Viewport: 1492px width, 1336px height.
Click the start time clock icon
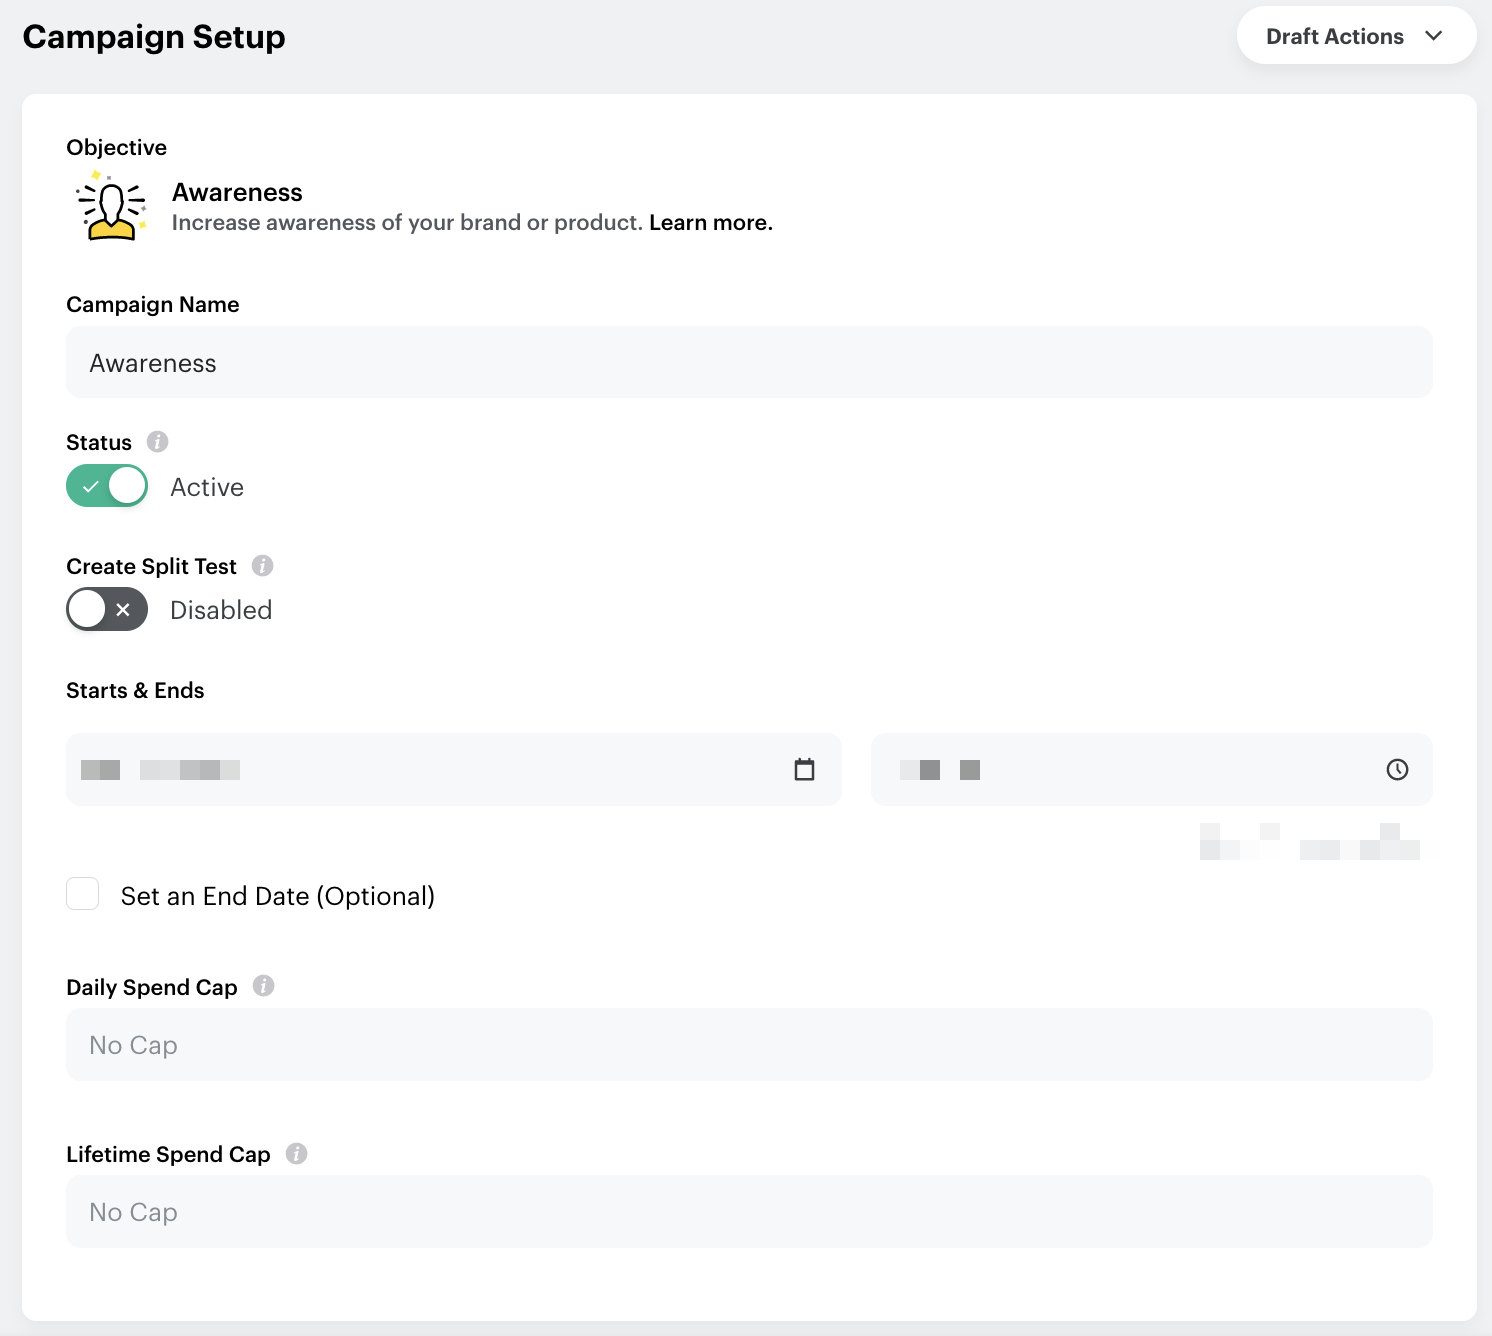(x=1397, y=769)
